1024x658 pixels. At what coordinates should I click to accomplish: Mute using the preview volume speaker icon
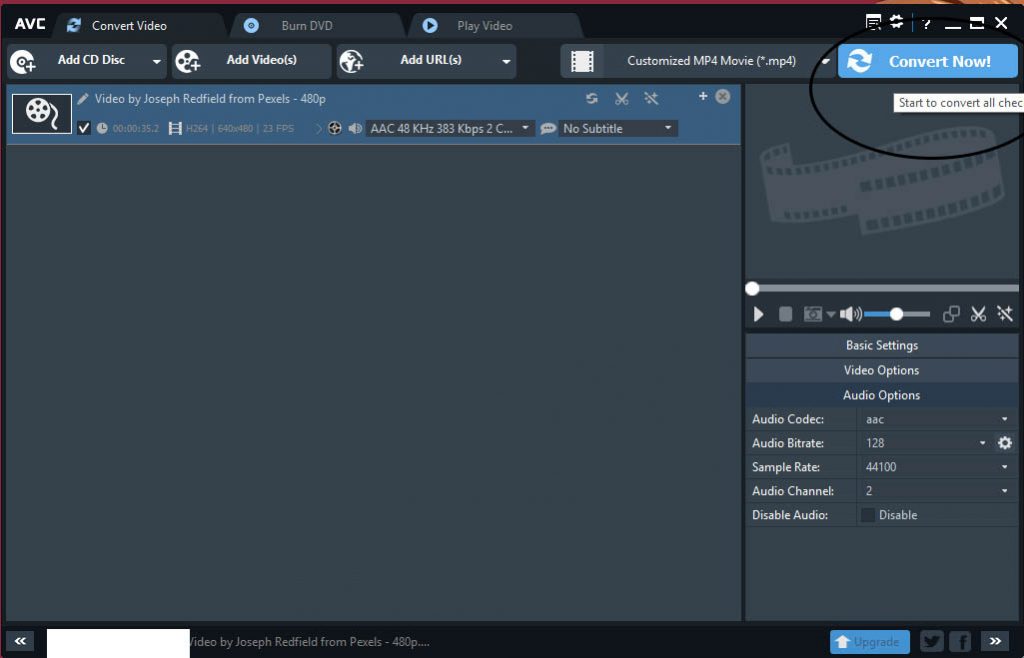850,315
